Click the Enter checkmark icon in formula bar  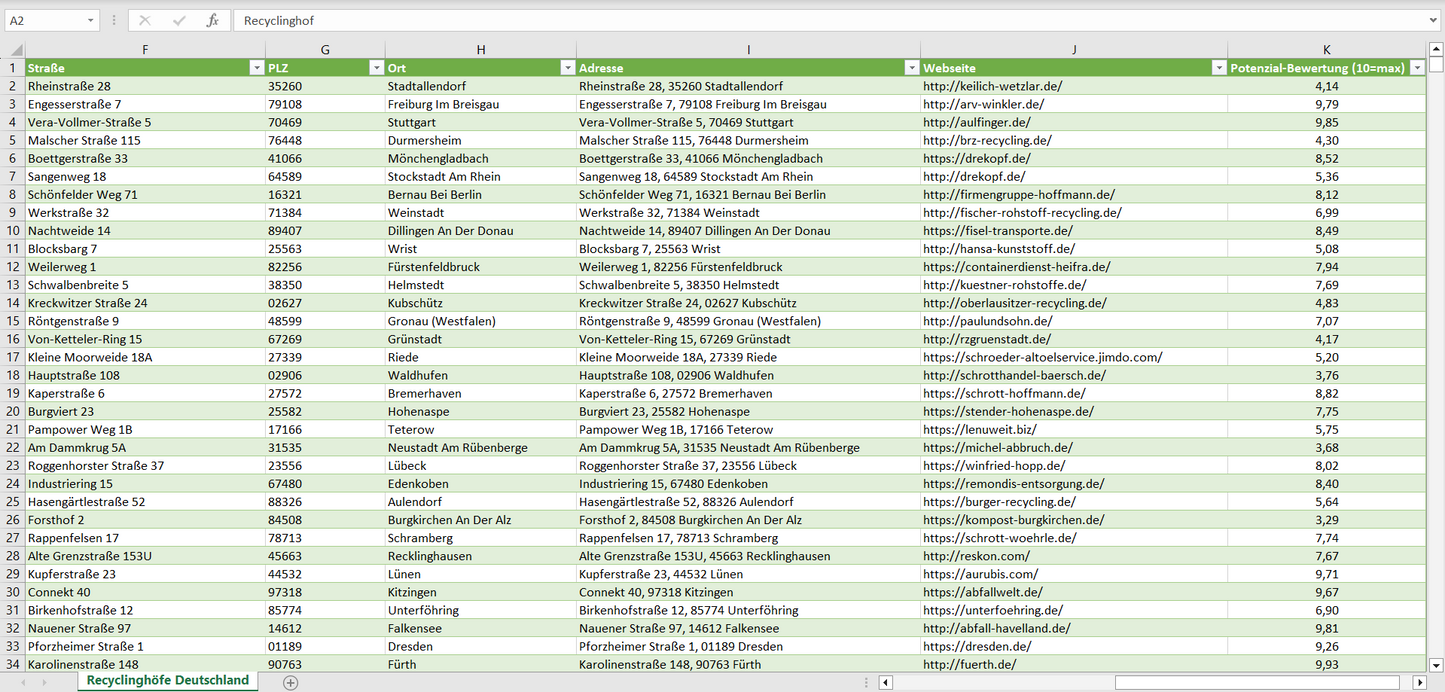(x=179, y=20)
